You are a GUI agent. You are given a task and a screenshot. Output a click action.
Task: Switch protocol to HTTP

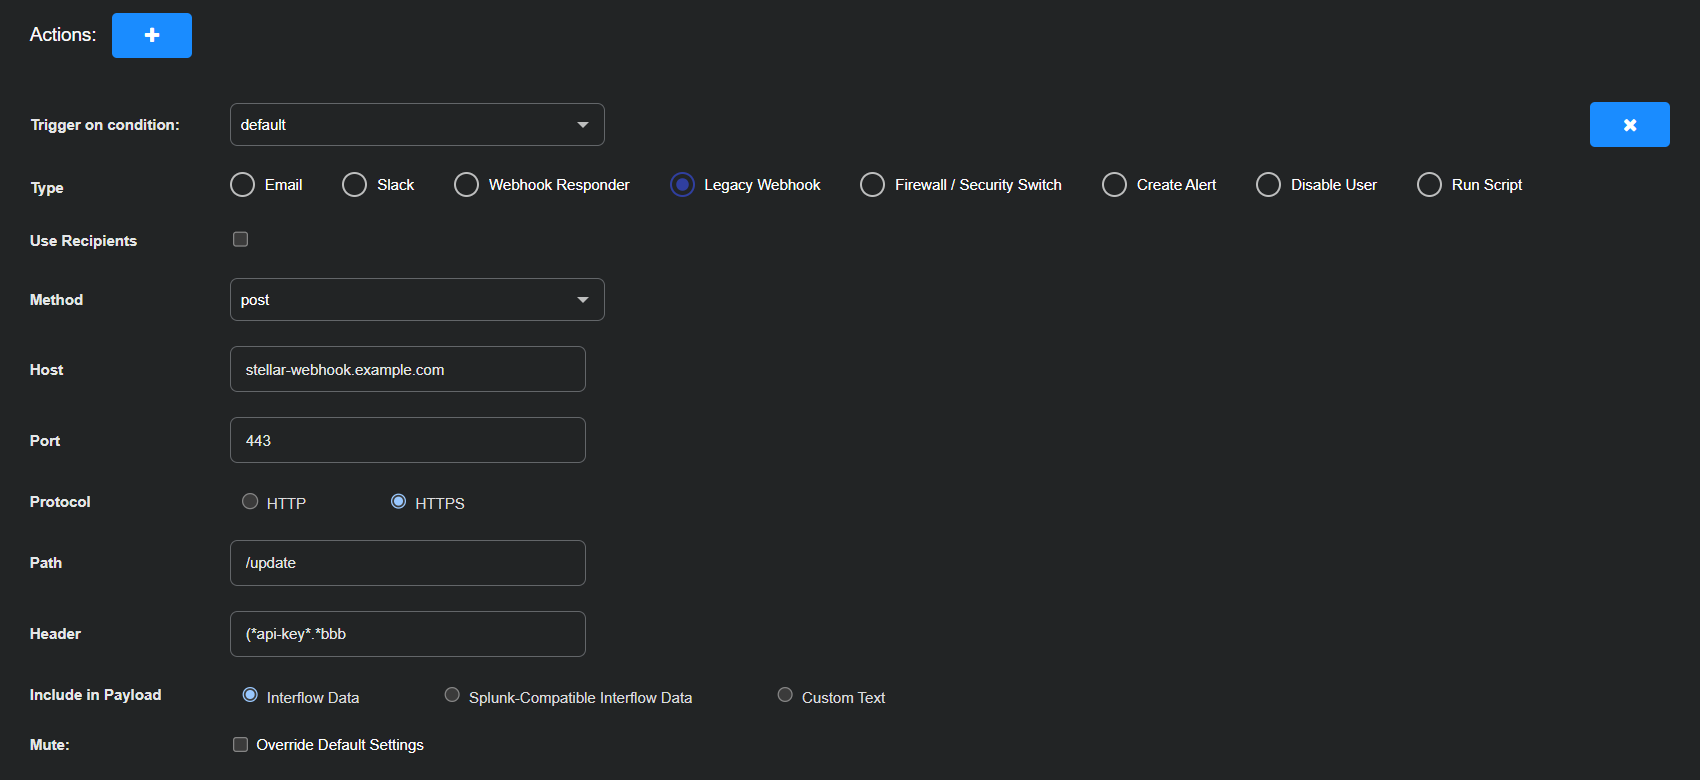(x=250, y=502)
